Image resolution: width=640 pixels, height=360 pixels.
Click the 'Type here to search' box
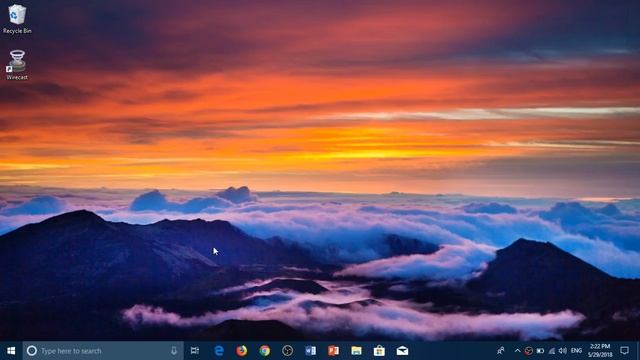point(103,351)
